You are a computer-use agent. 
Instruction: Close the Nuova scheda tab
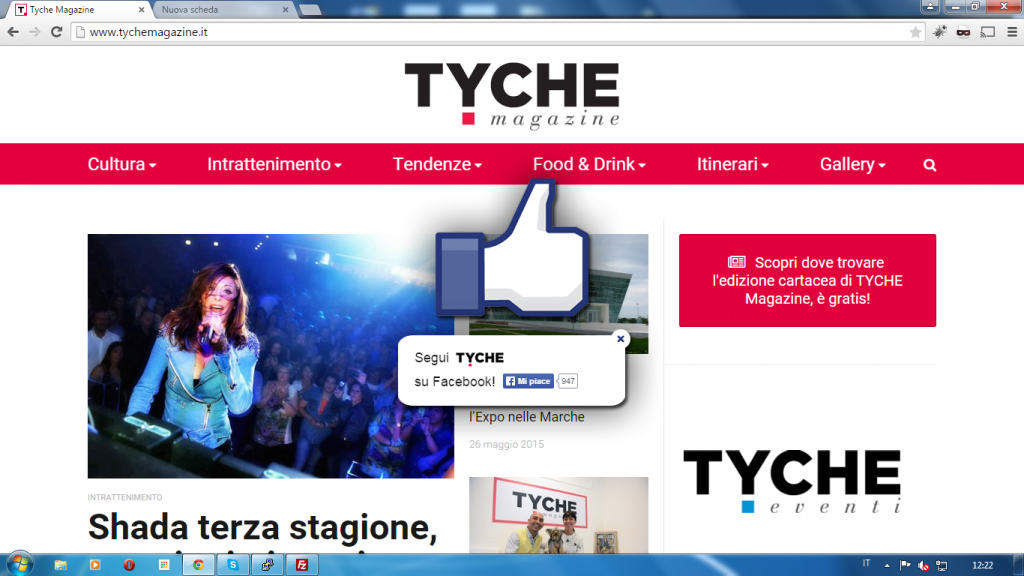tap(285, 10)
